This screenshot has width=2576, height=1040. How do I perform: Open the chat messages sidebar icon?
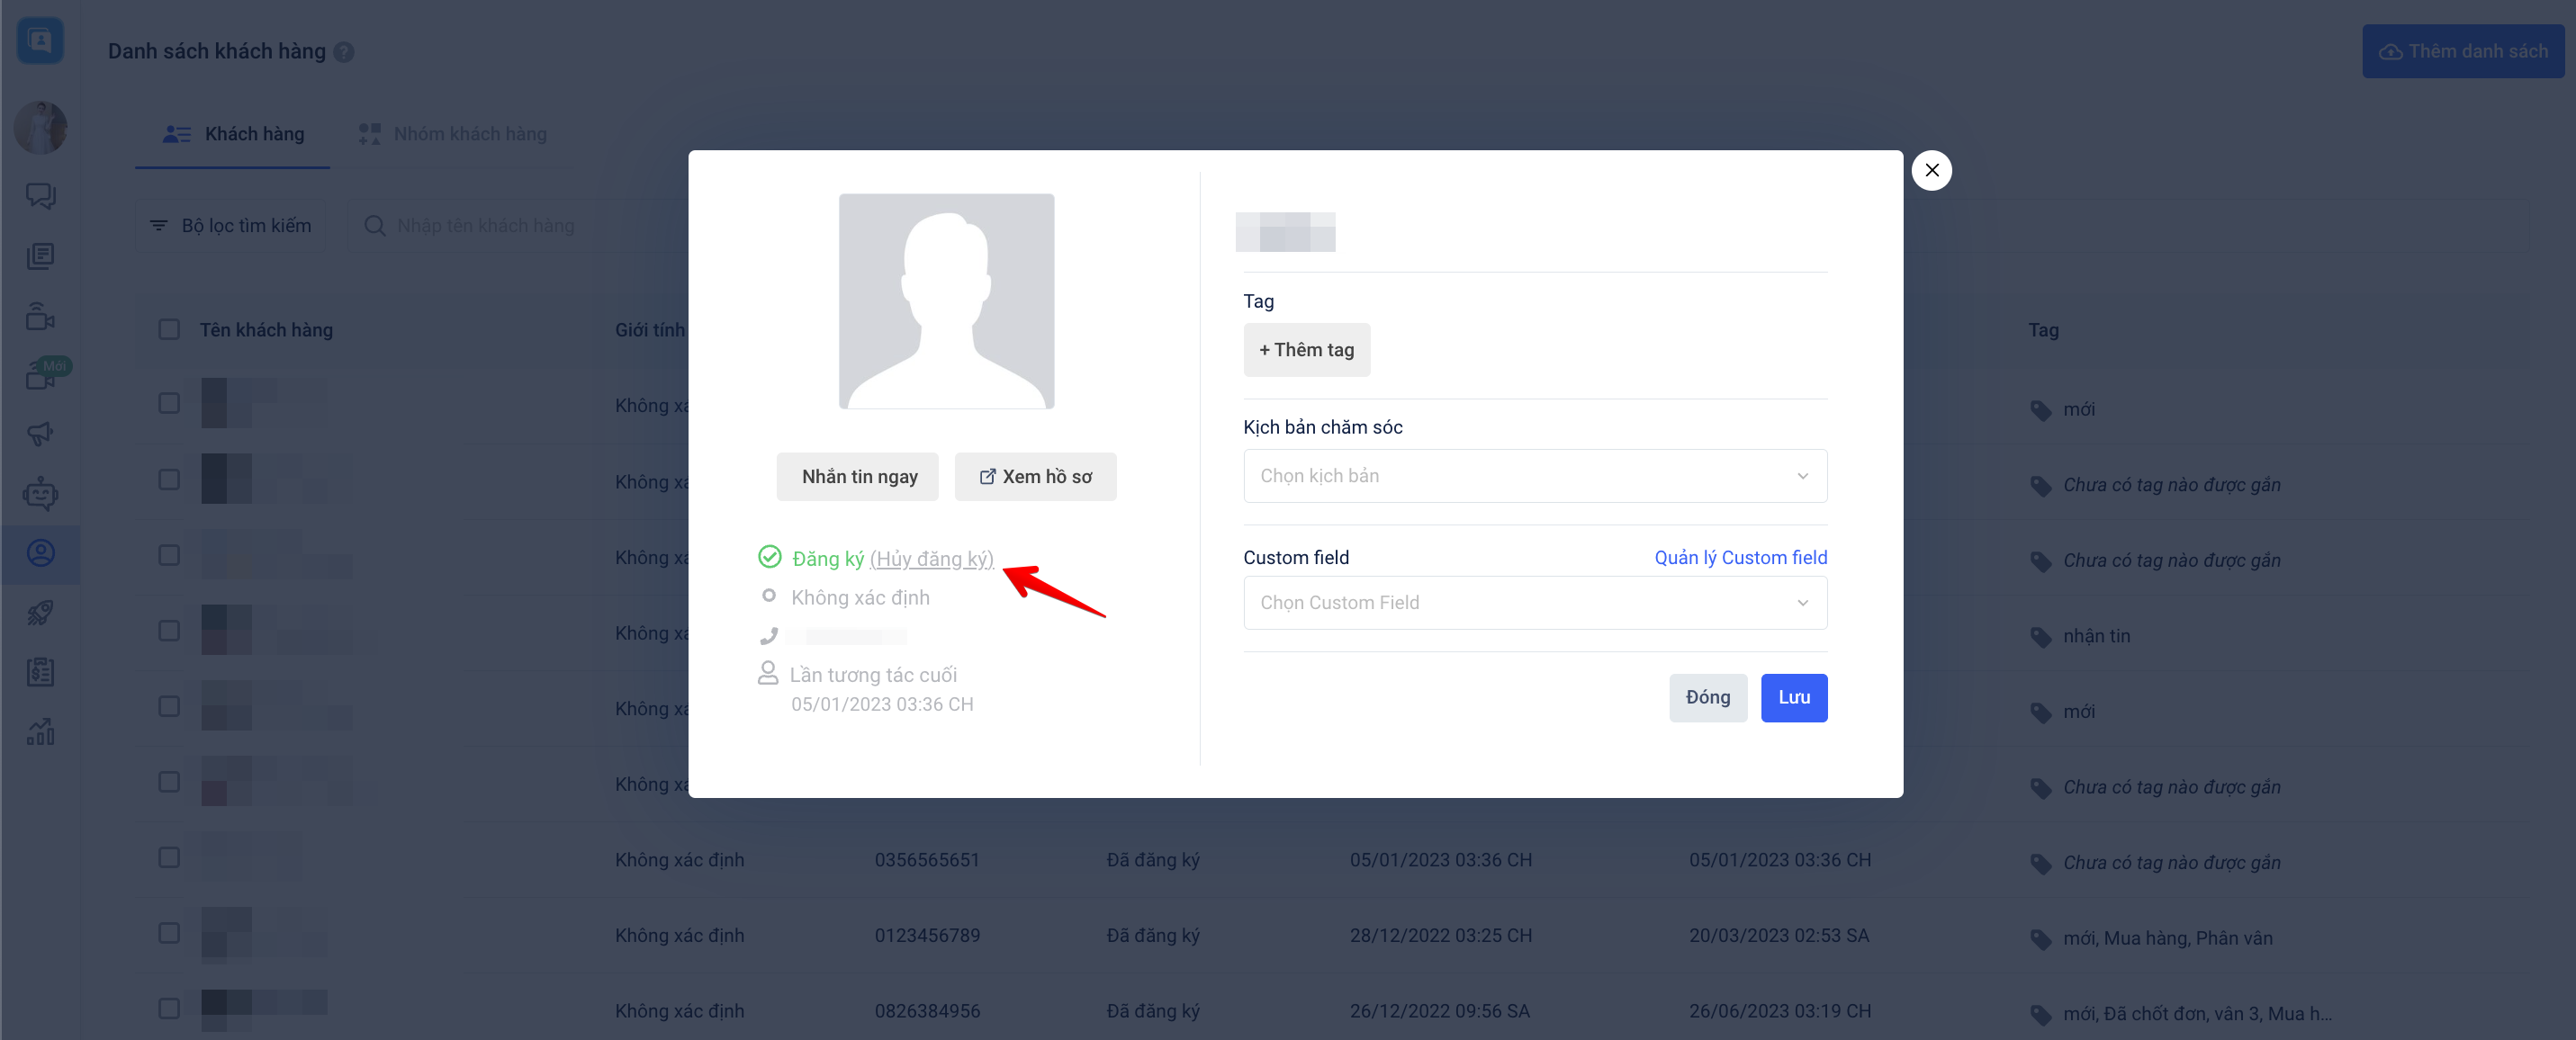40,195
